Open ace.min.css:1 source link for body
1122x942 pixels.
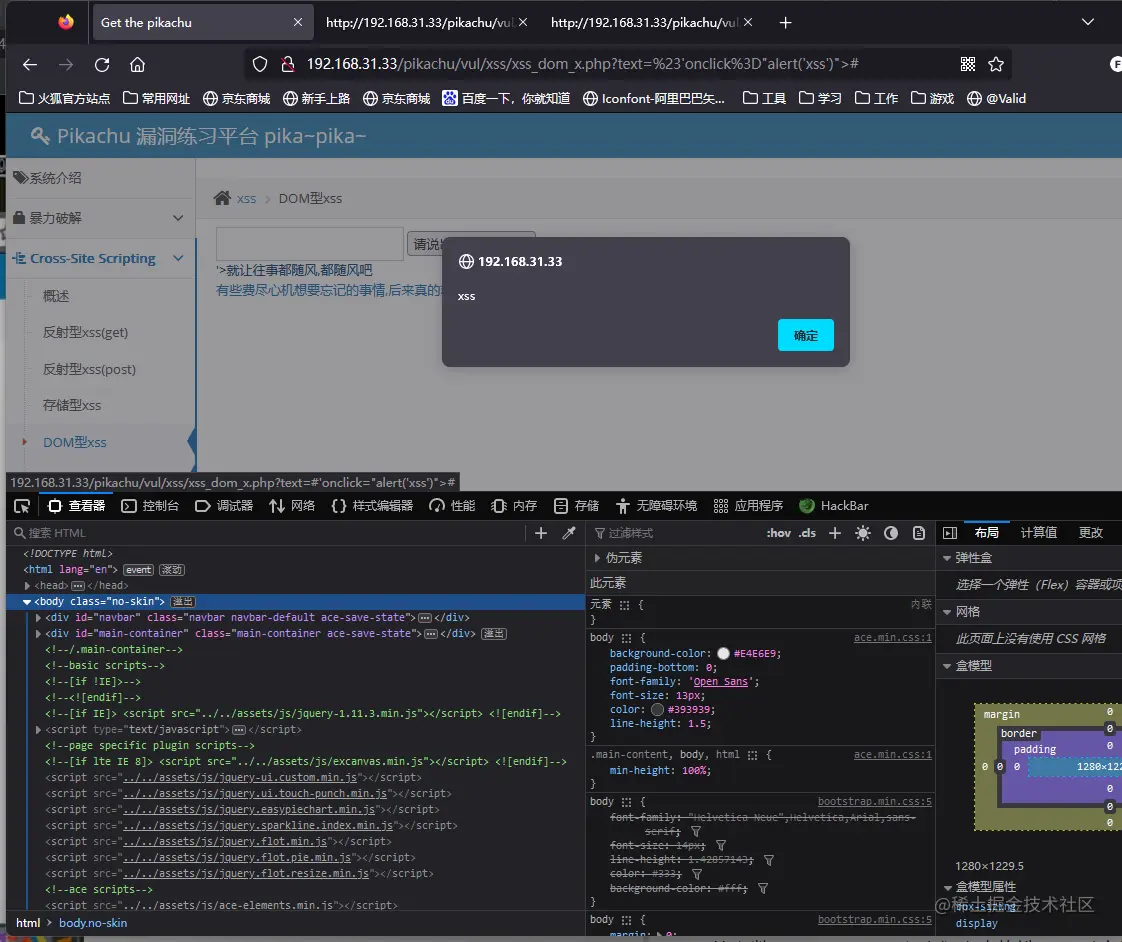892,637
